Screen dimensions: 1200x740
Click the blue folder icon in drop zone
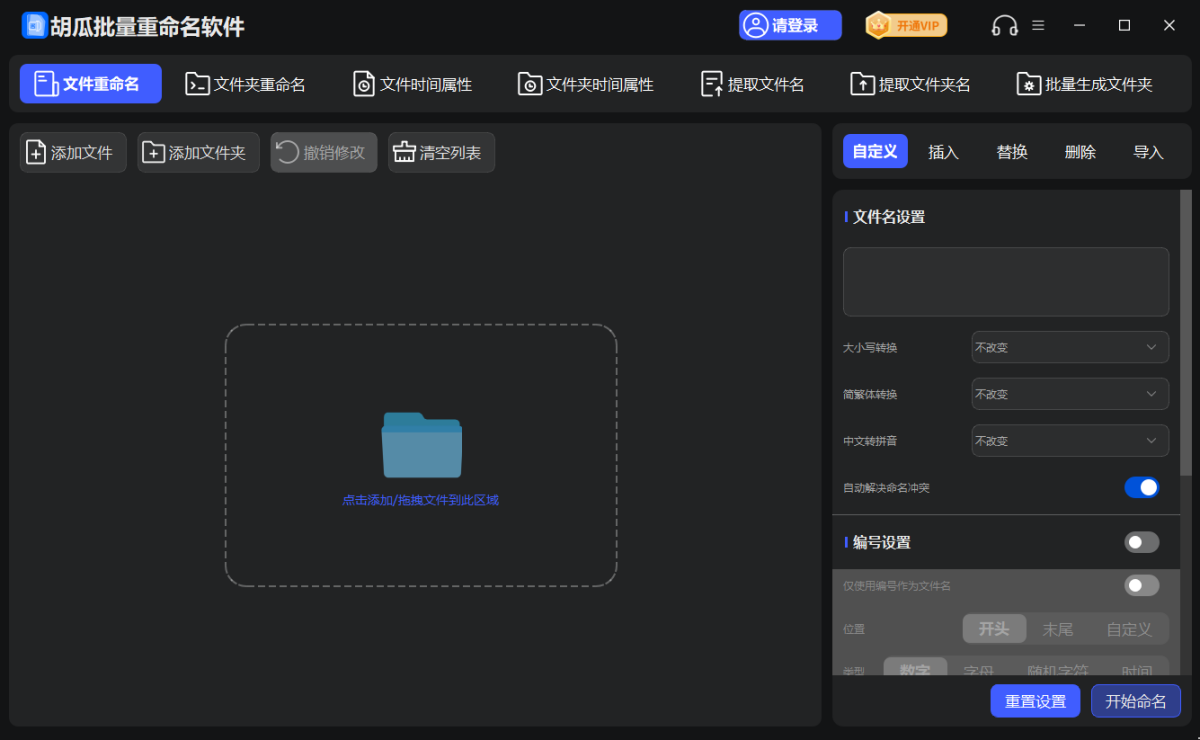click(x=421, y=445)
